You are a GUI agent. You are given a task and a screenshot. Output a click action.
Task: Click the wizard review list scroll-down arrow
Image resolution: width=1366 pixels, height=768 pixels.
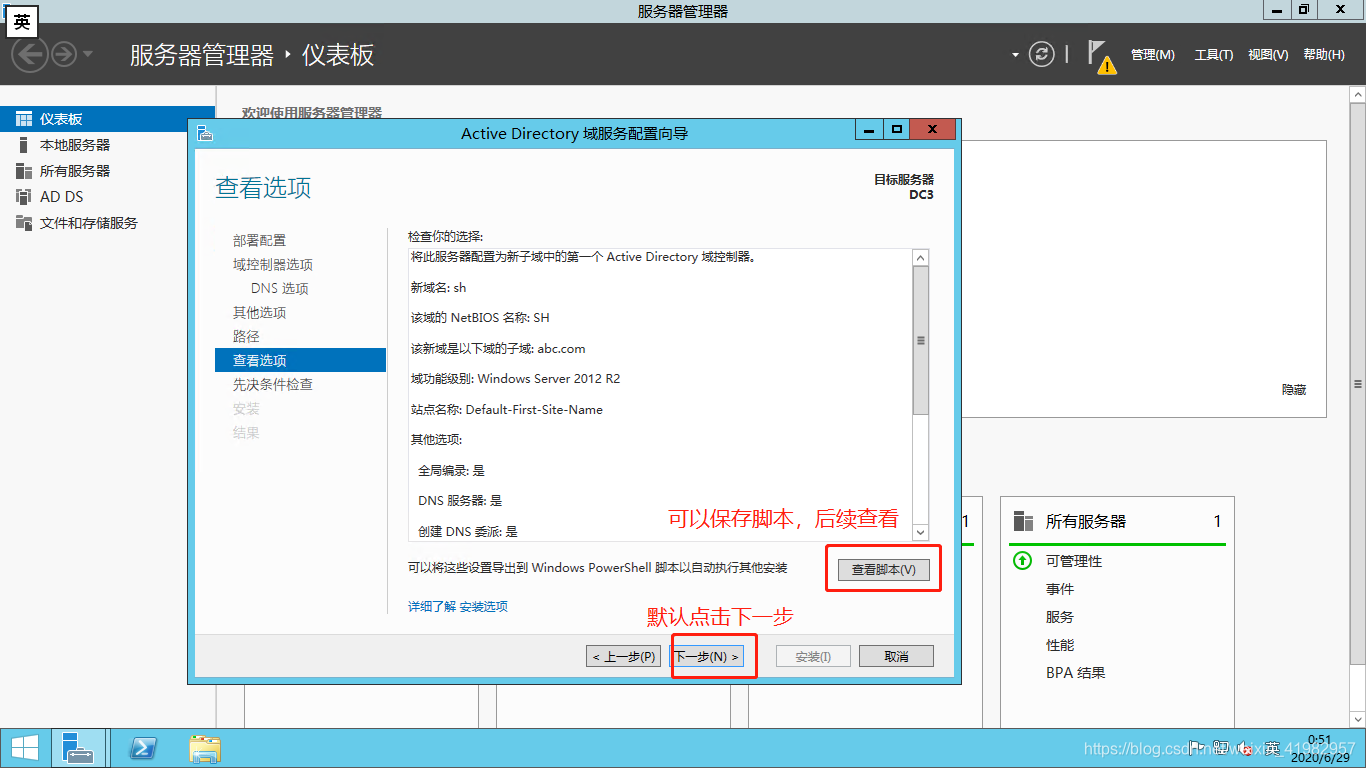point(921,533)
